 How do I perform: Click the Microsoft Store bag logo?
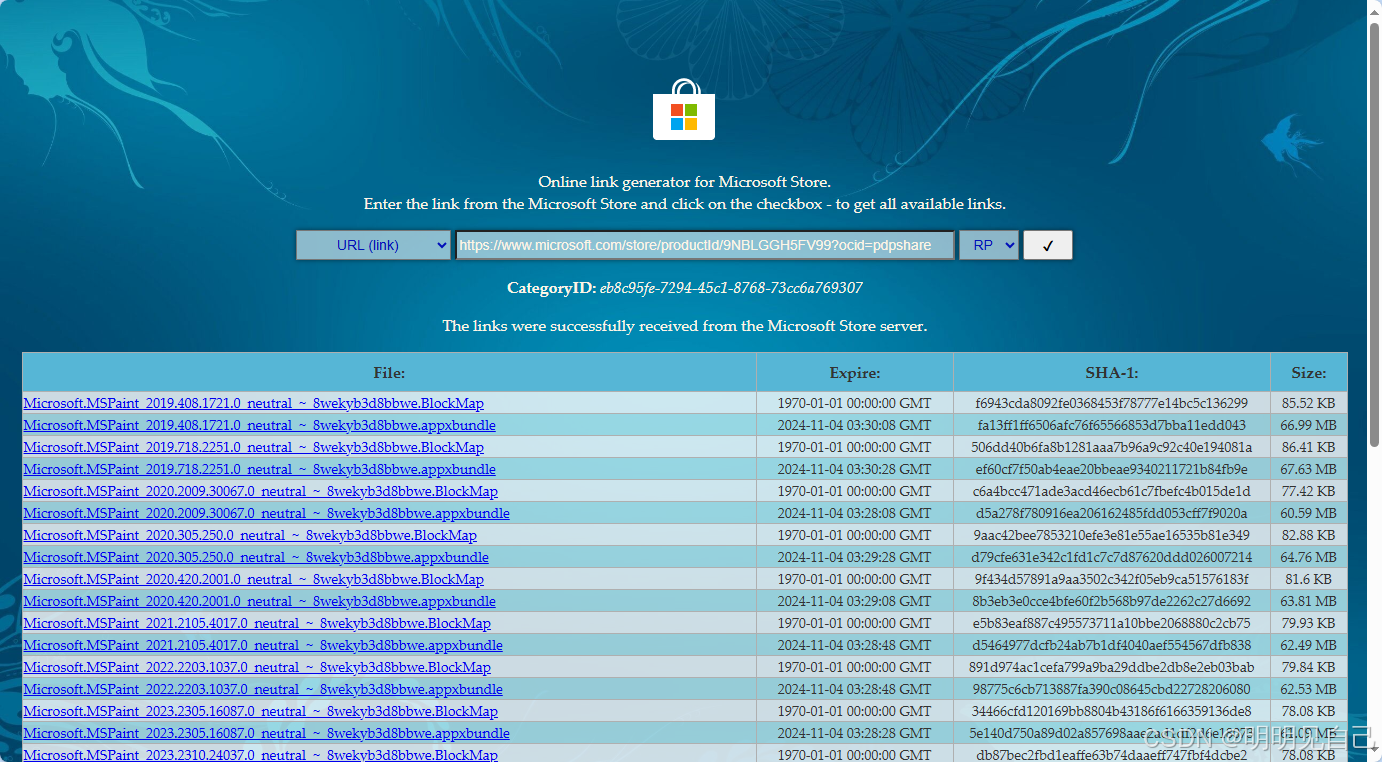pos(684,110)
